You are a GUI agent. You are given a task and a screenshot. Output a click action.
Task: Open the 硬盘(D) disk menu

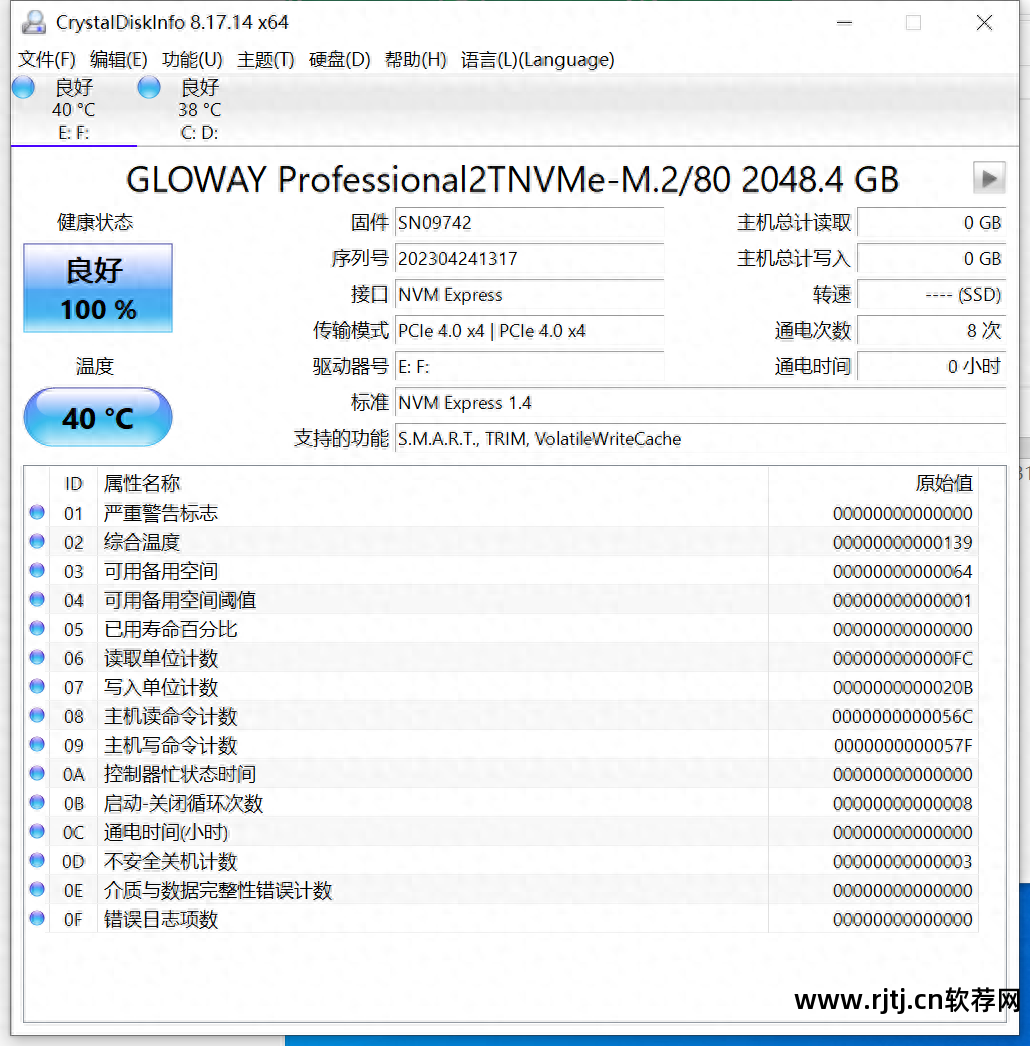(339, 59)
